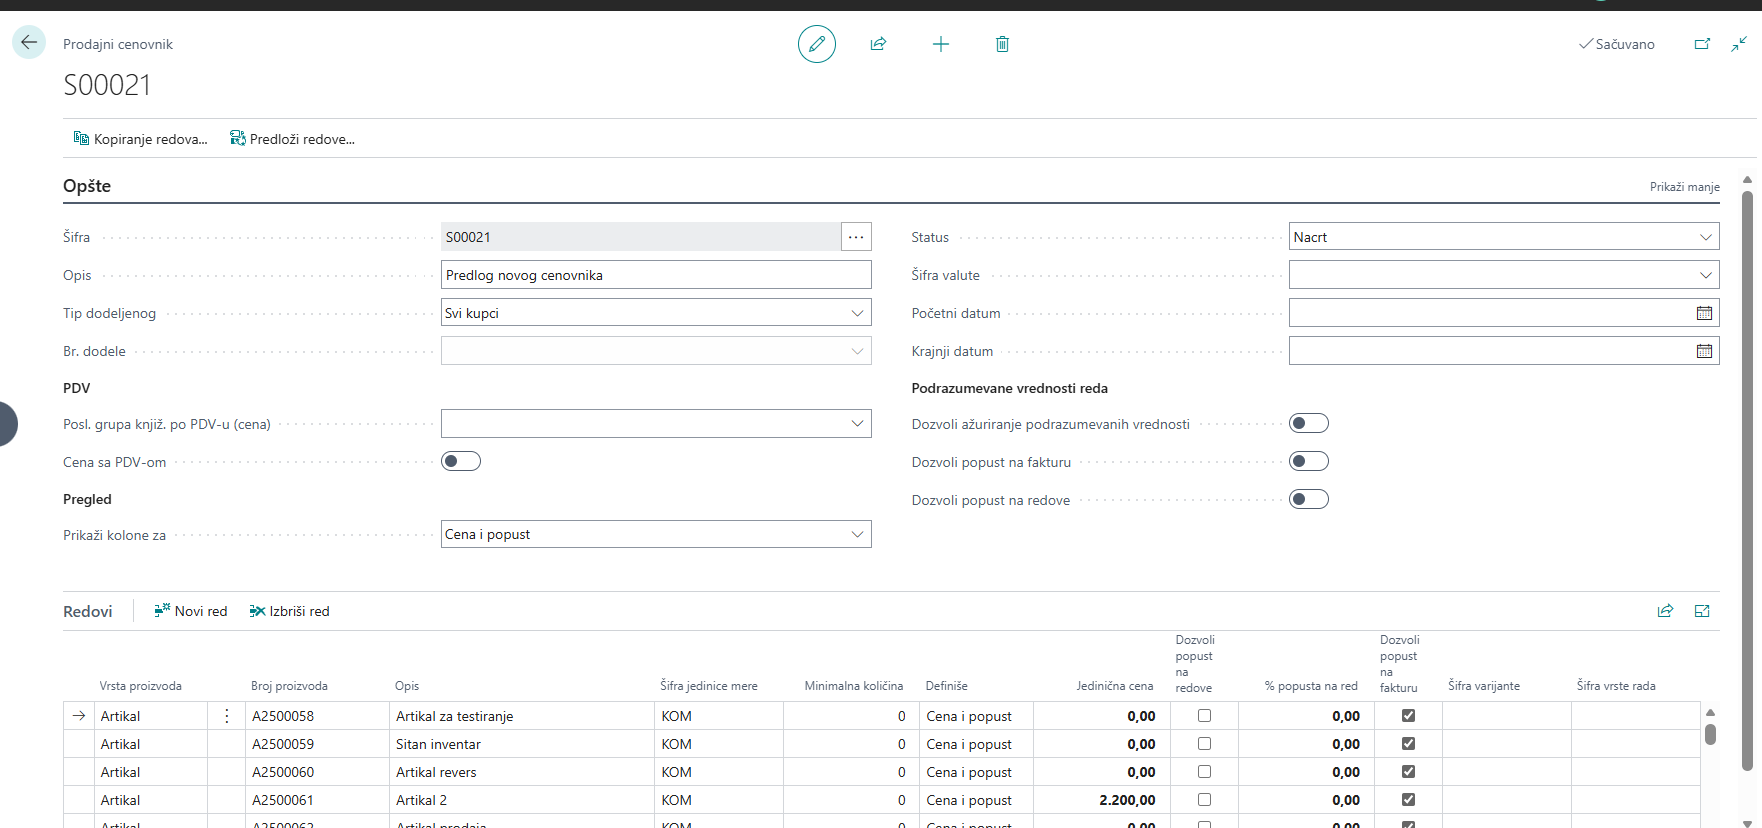1762x828 pixels.
Task: Click Novi red button
Action: (x=191, y=611)
